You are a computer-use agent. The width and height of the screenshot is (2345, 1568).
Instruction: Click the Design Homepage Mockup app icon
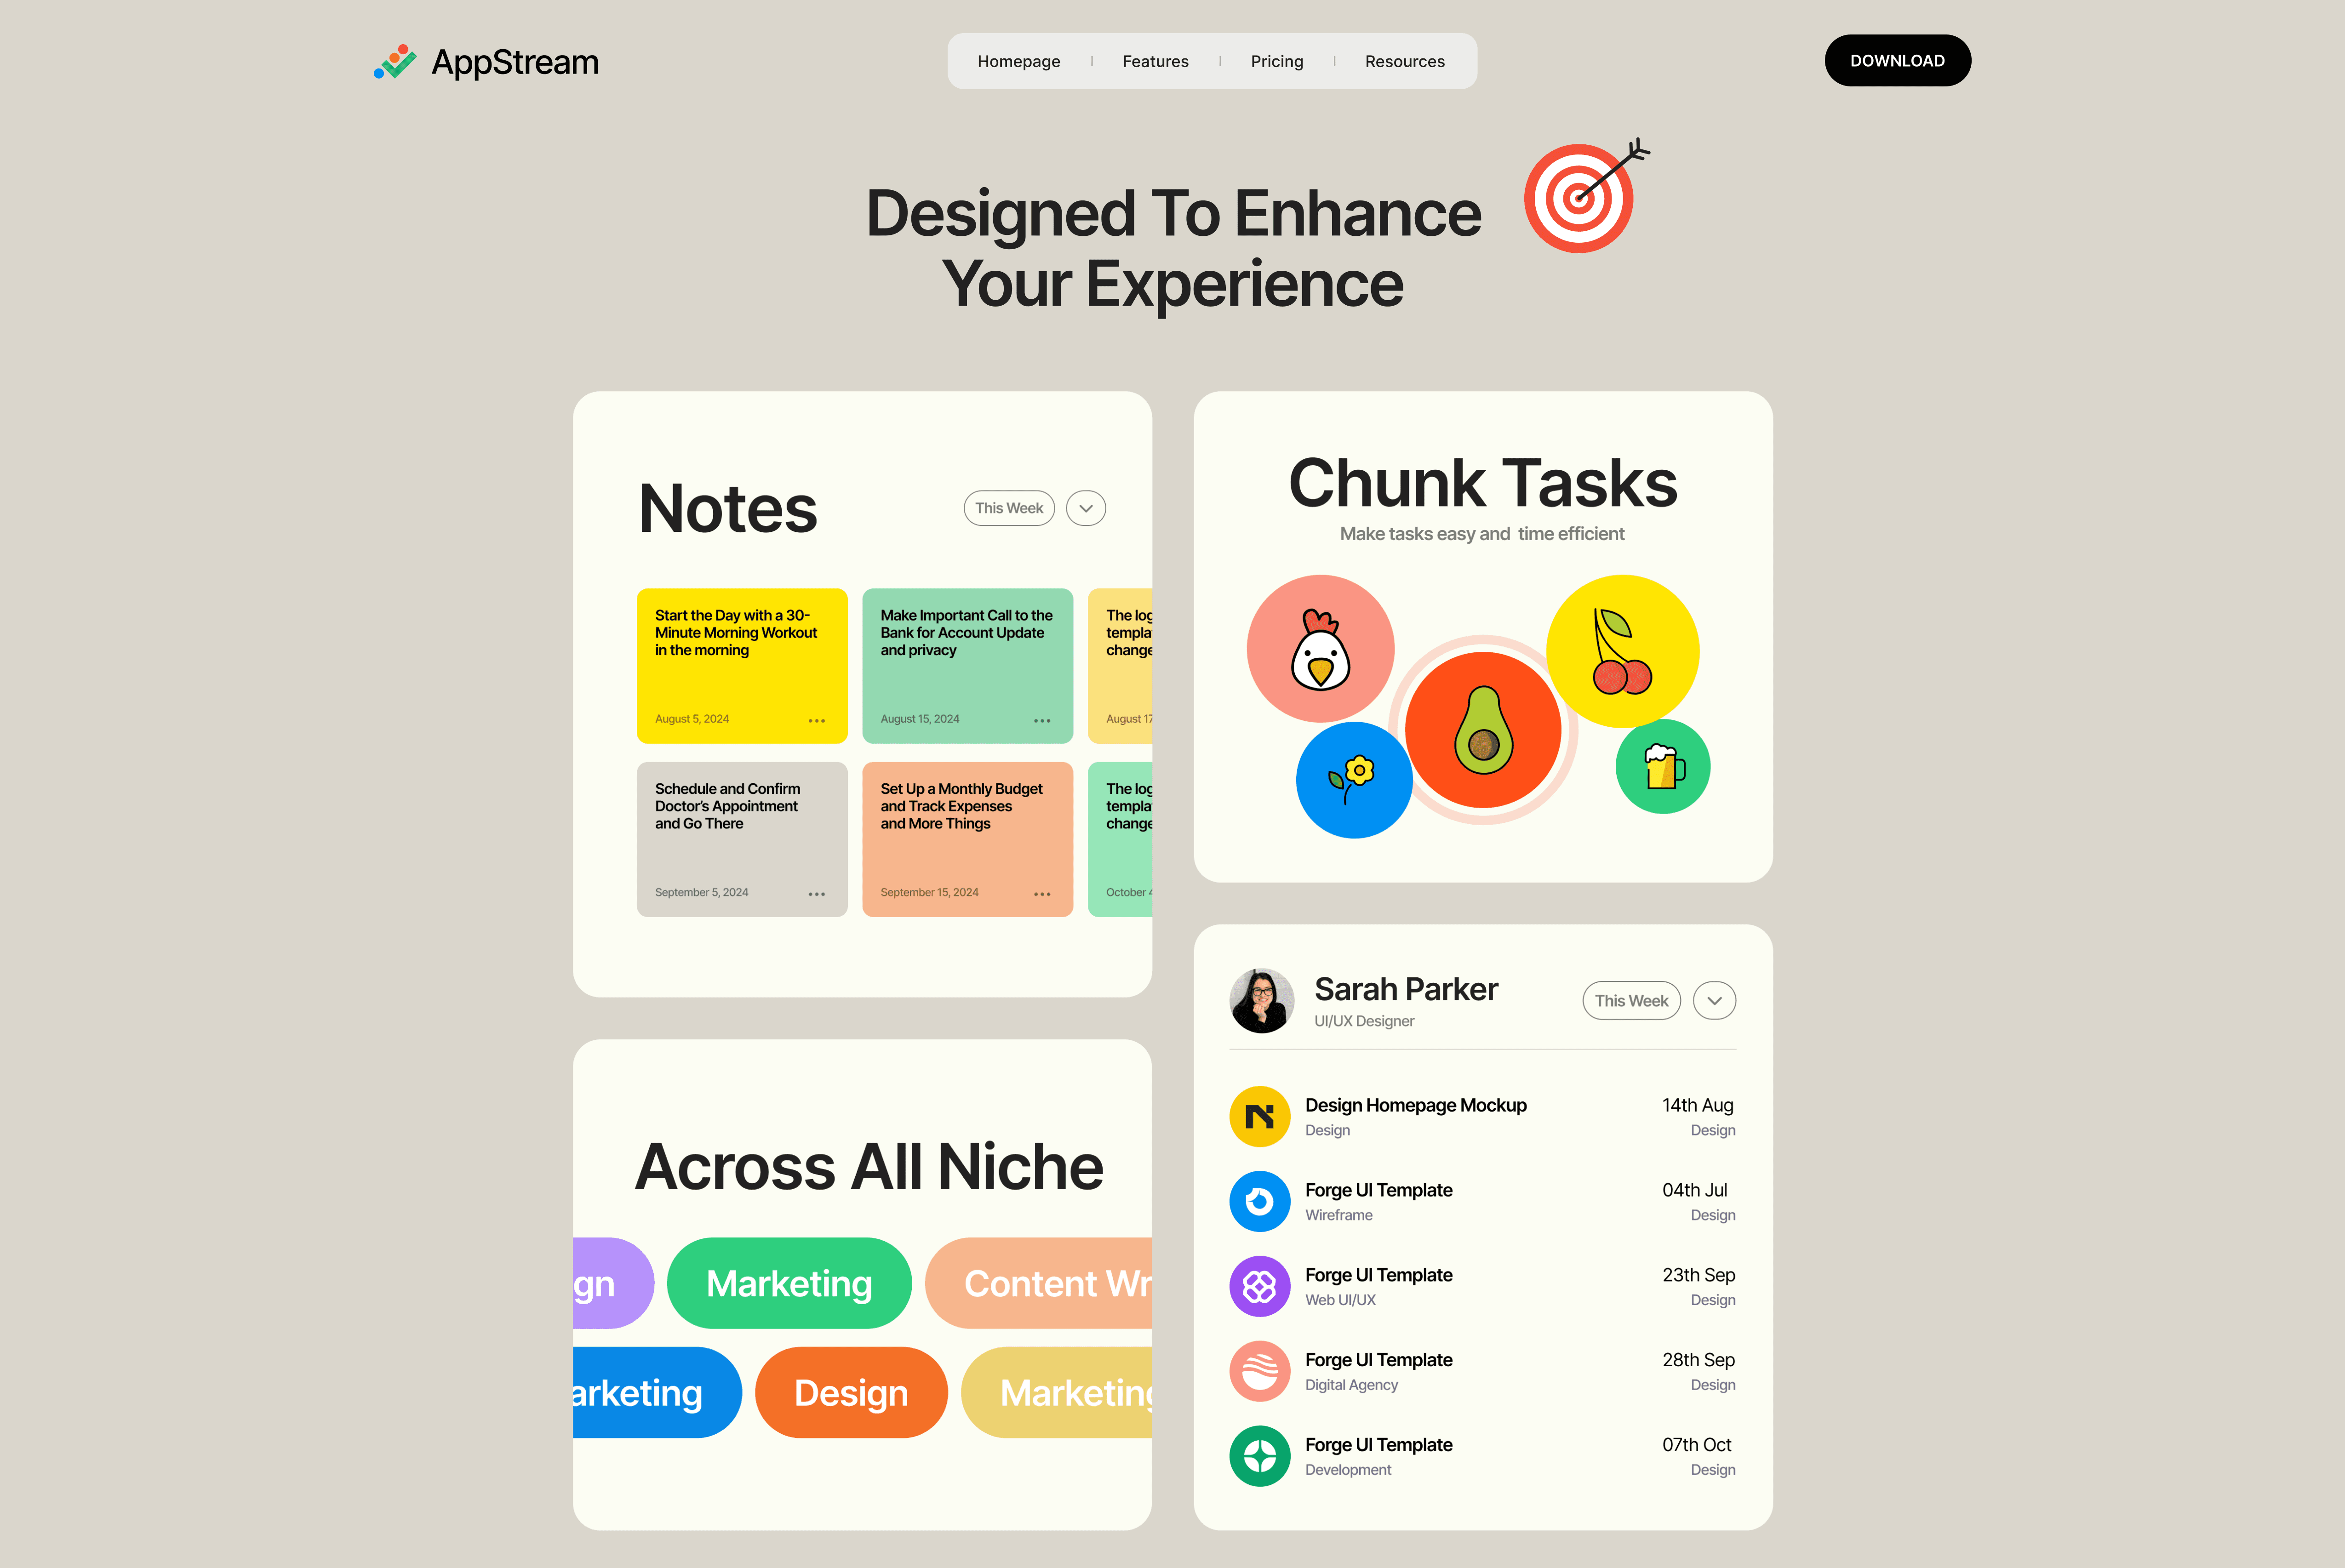1259,1116
